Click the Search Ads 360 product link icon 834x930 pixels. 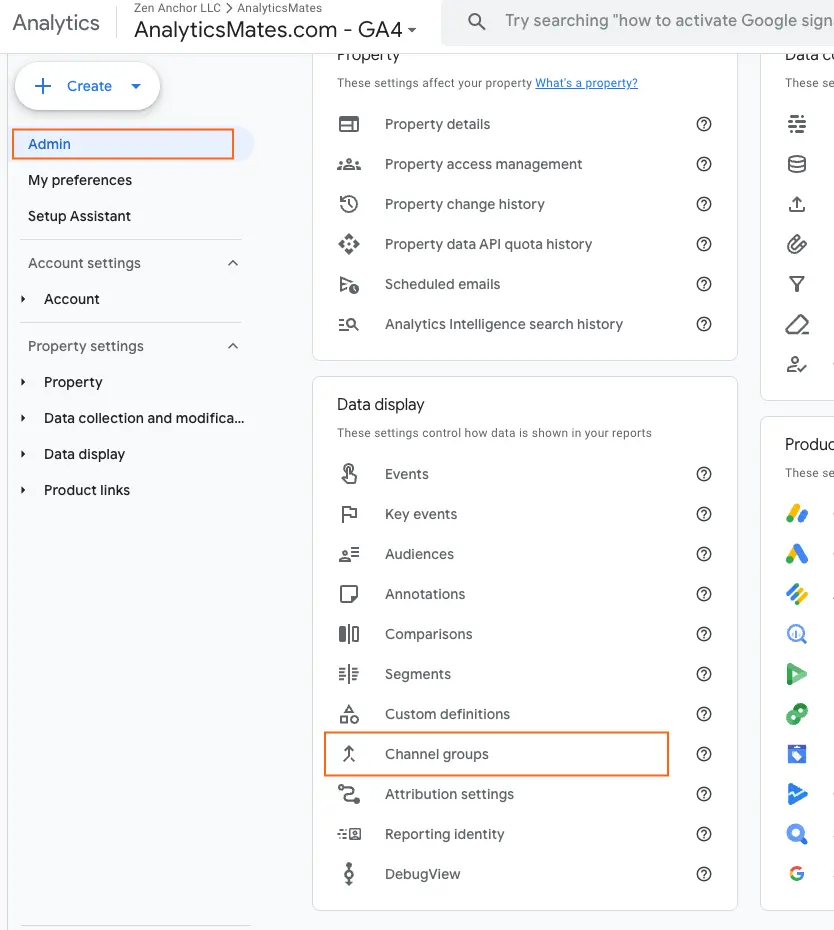[797, 834]
